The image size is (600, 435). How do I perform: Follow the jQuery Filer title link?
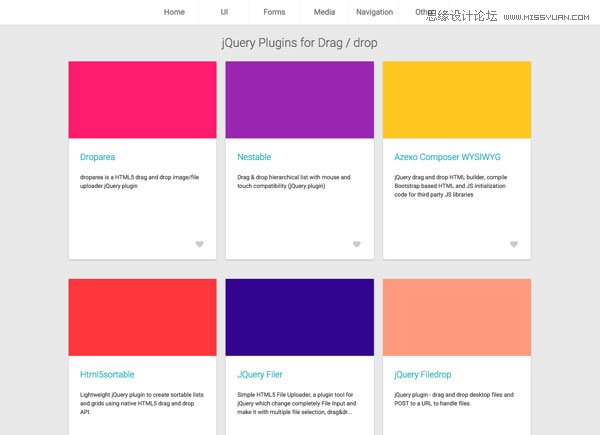click(260, 375)
